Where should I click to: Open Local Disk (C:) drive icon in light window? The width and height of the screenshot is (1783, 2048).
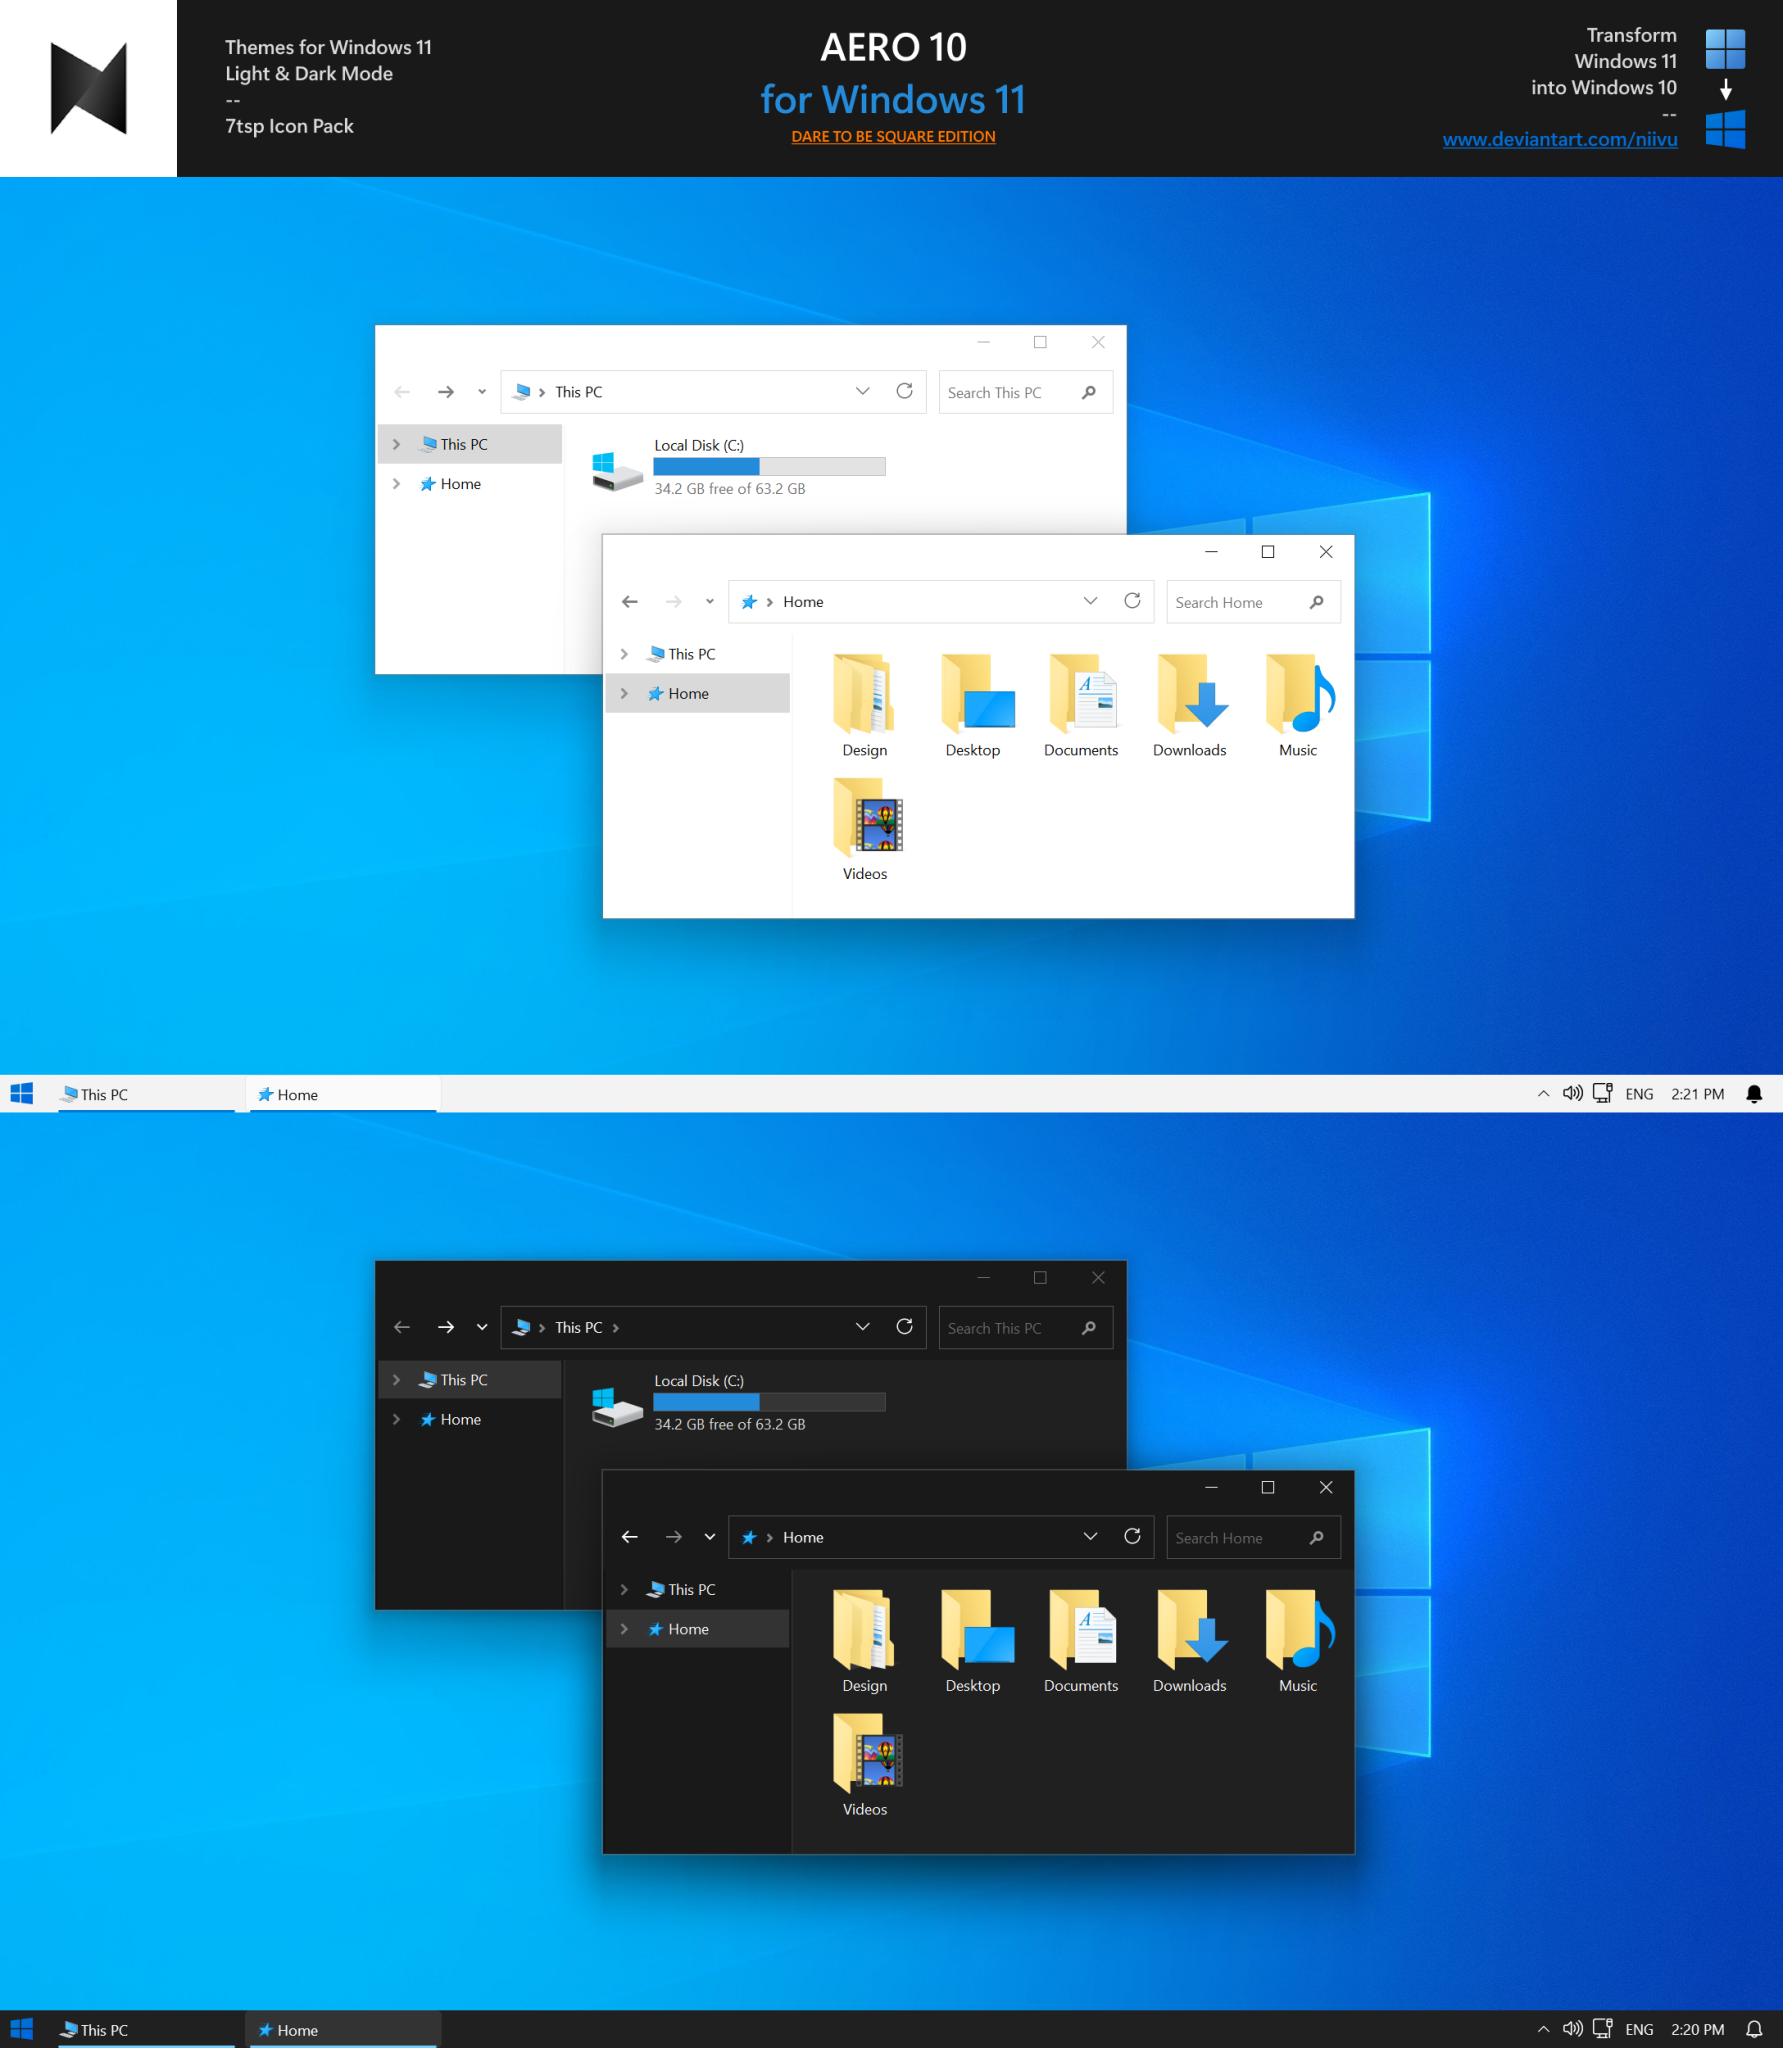(616, 471)
